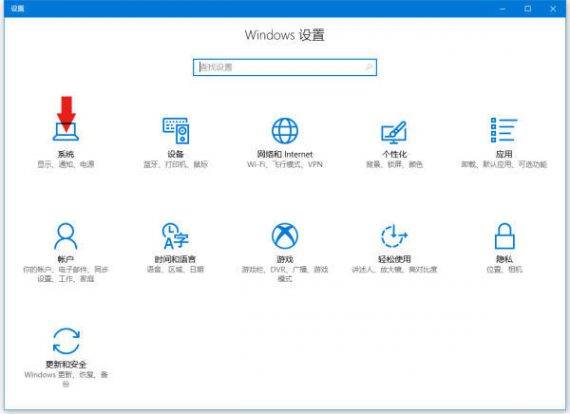
Task: Click the 更新和安全 label text
Action: [66, 364]
